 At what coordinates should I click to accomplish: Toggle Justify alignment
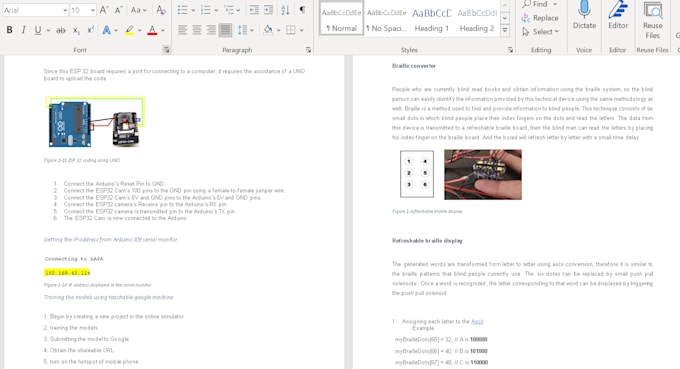[x=225, y=30]
